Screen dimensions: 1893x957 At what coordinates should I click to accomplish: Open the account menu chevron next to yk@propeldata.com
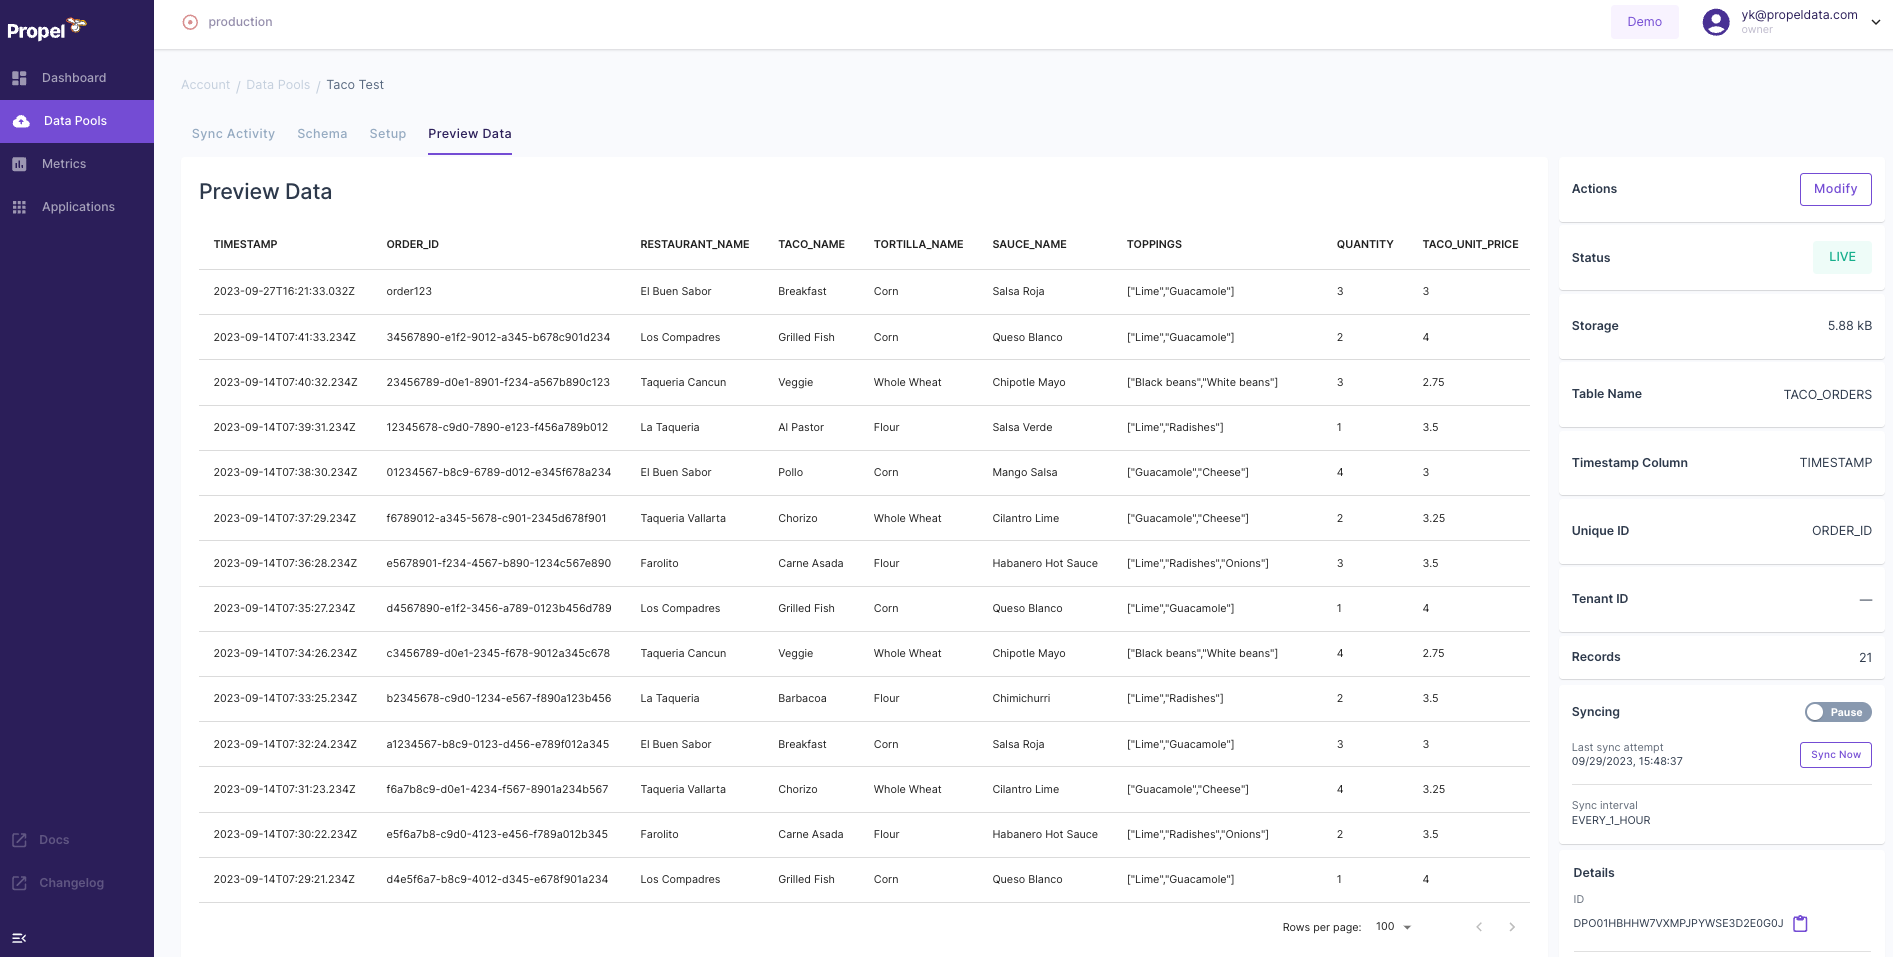pyautogui.click(x=1876, y=21)
